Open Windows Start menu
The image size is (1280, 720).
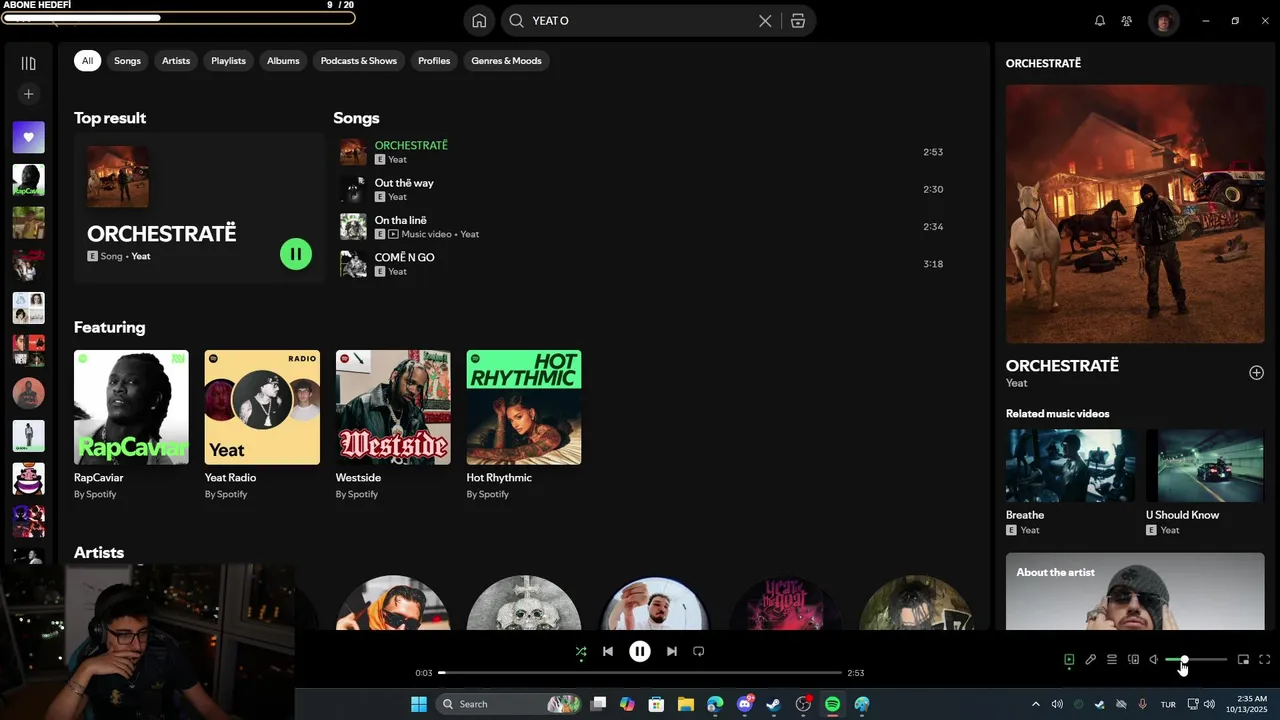click(x=419, y=704)
